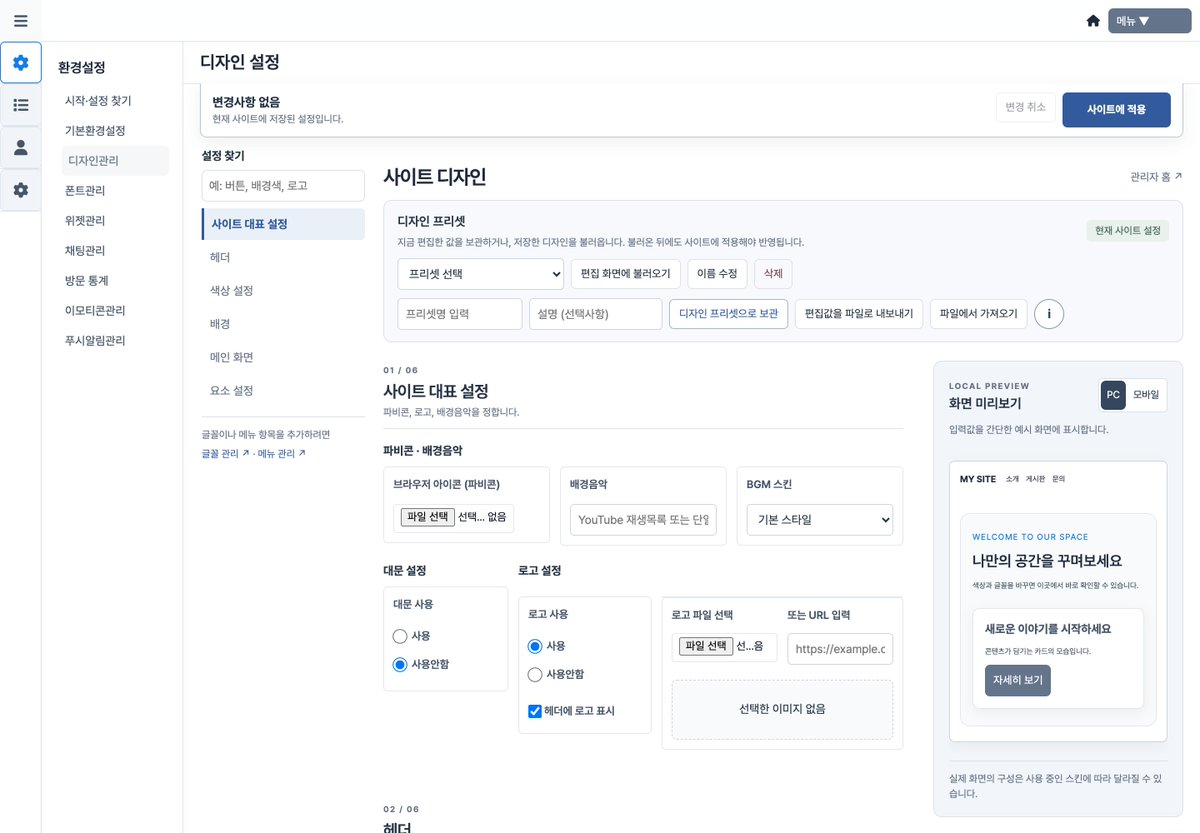1200x833 pixels.
Task: Click 파일 선택 for 로고 파일
Action: 706,646
